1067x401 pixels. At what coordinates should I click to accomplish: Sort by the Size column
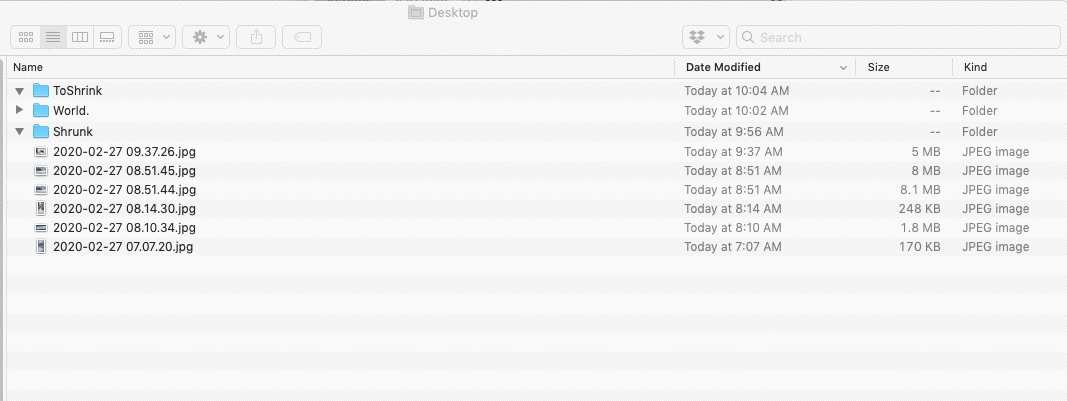pos(904,67)
